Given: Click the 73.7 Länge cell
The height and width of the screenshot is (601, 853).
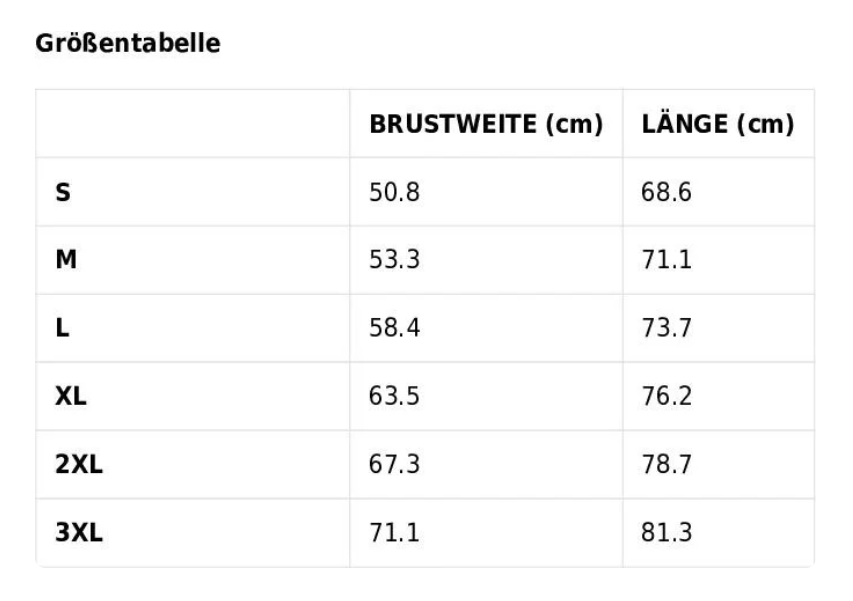Looking at the screenshot, I should [666, 328].
